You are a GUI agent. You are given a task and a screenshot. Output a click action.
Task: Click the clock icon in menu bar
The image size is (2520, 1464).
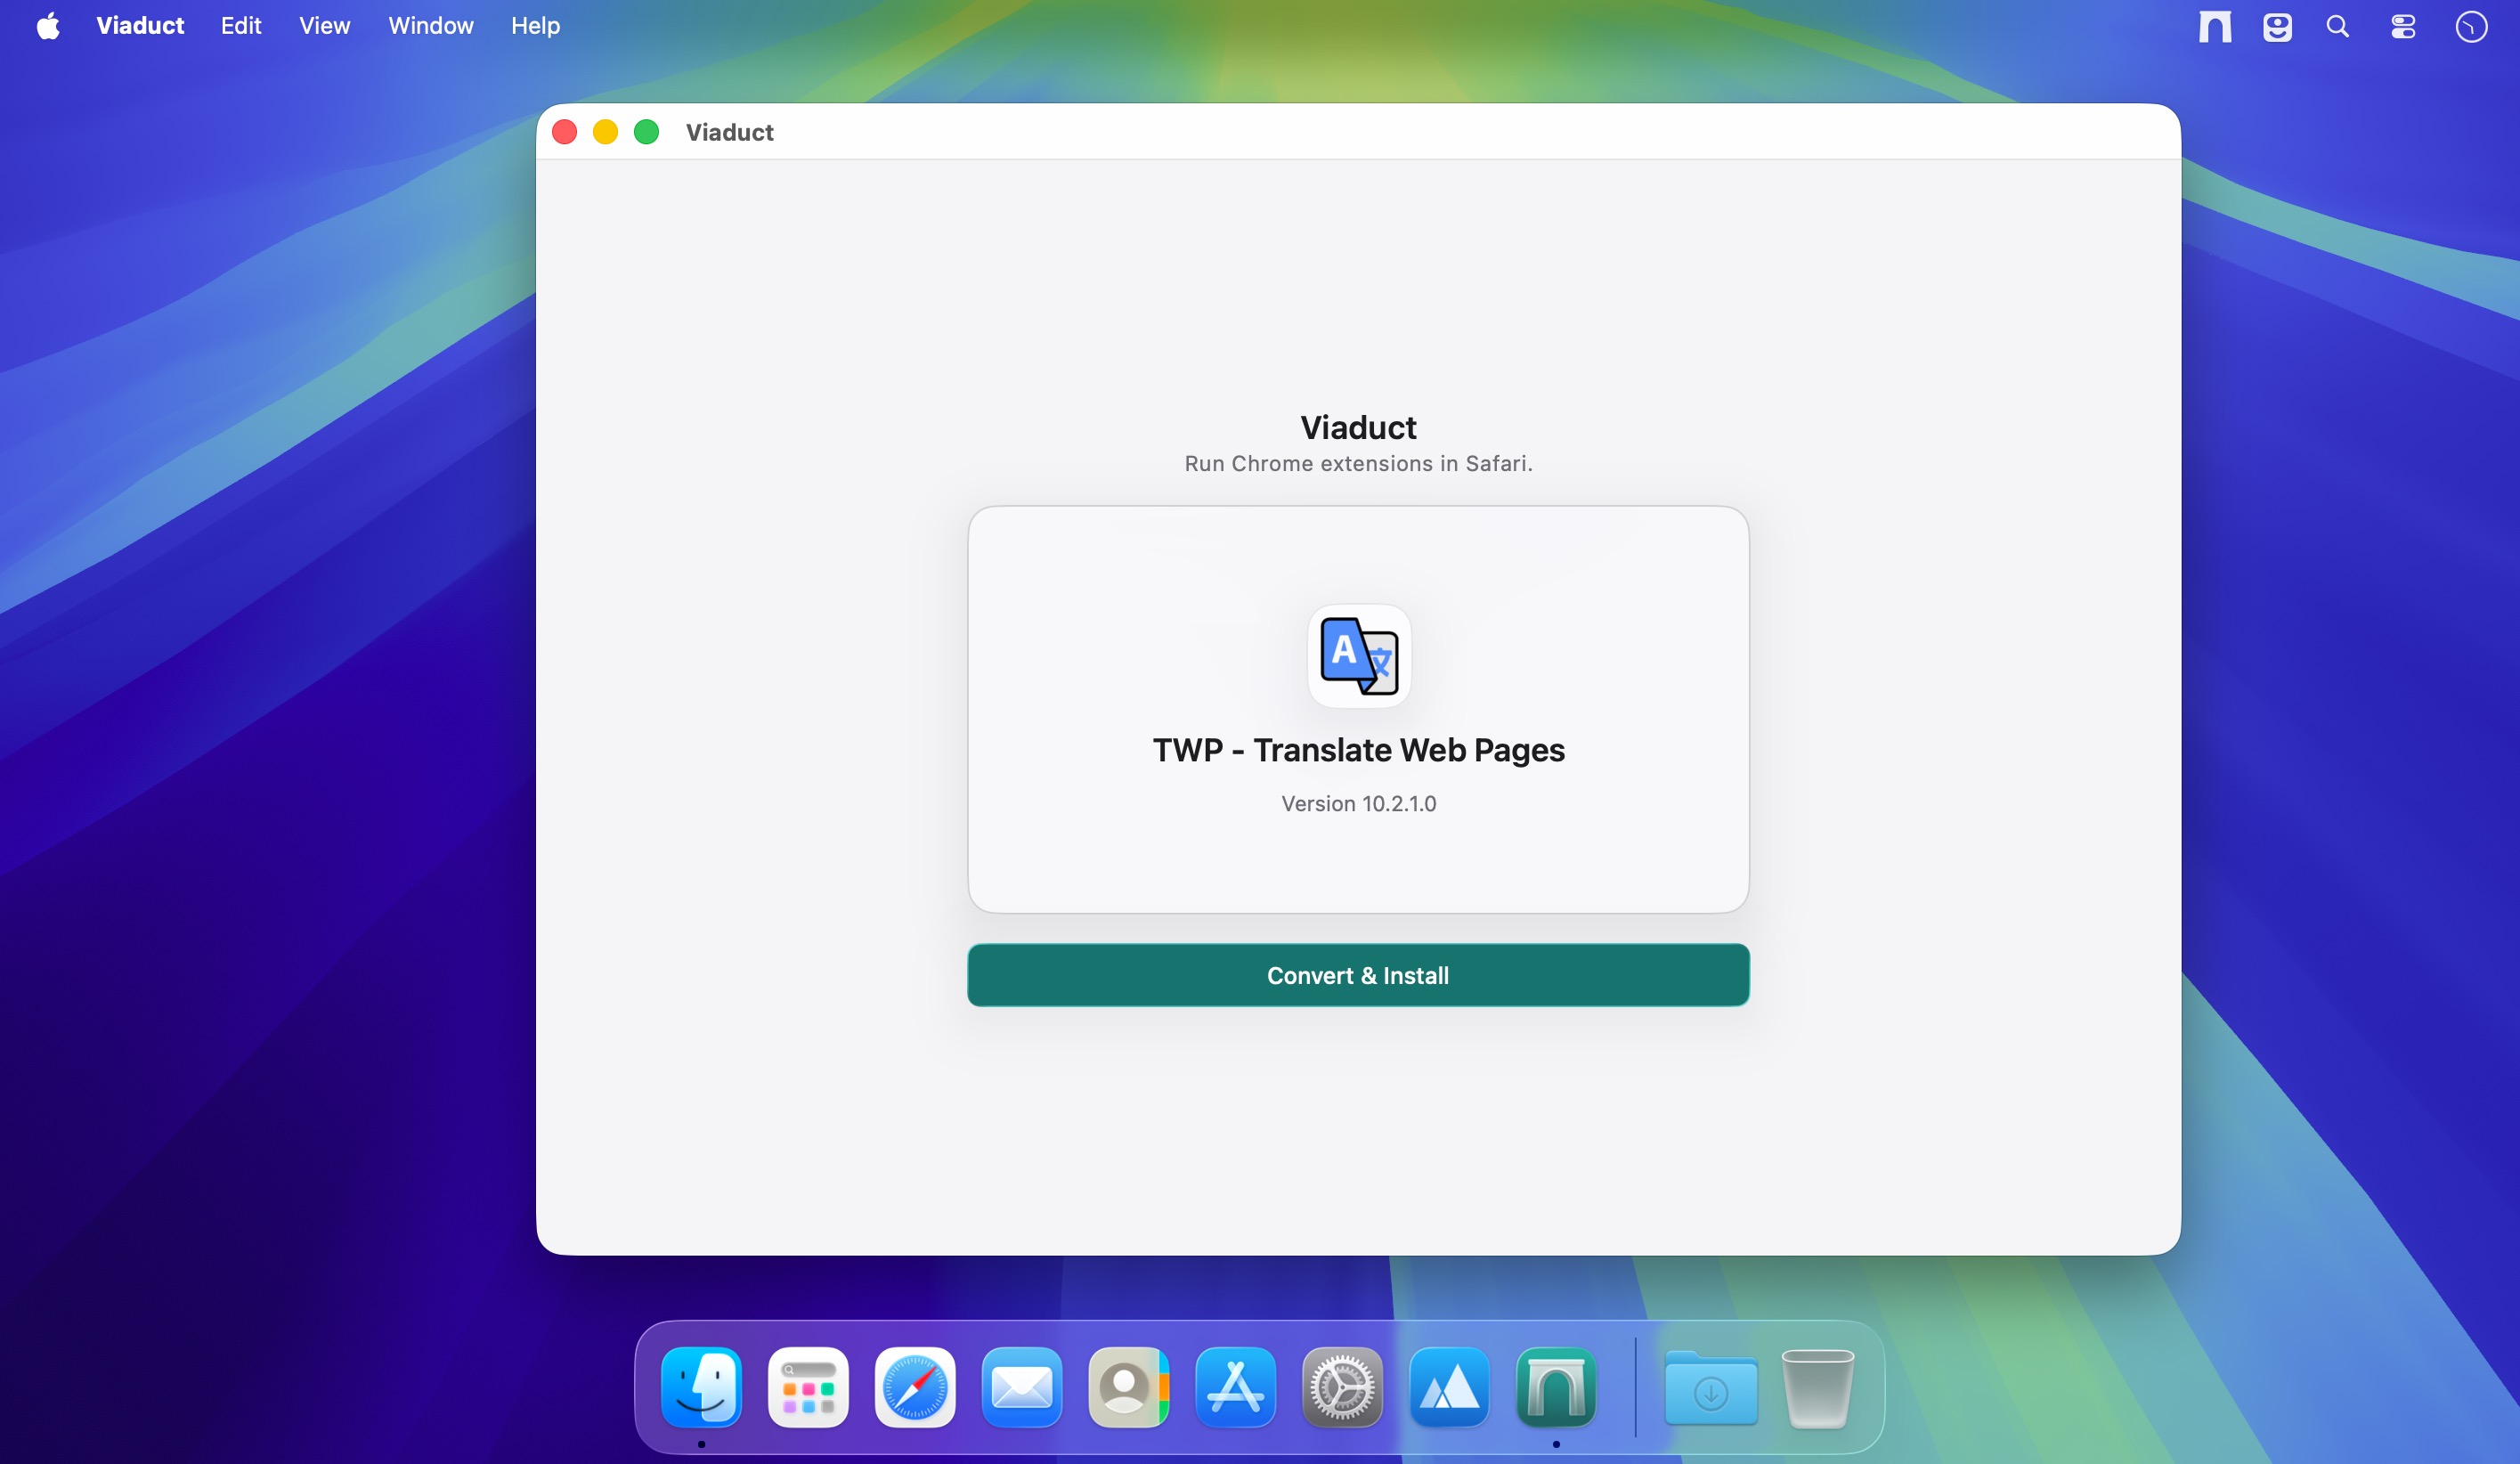[2471, 27]
